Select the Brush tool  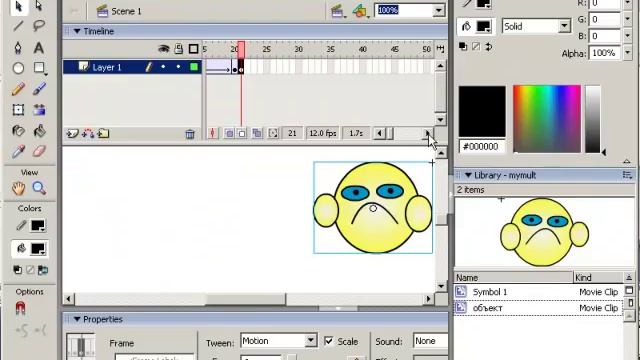click(39, 89)
